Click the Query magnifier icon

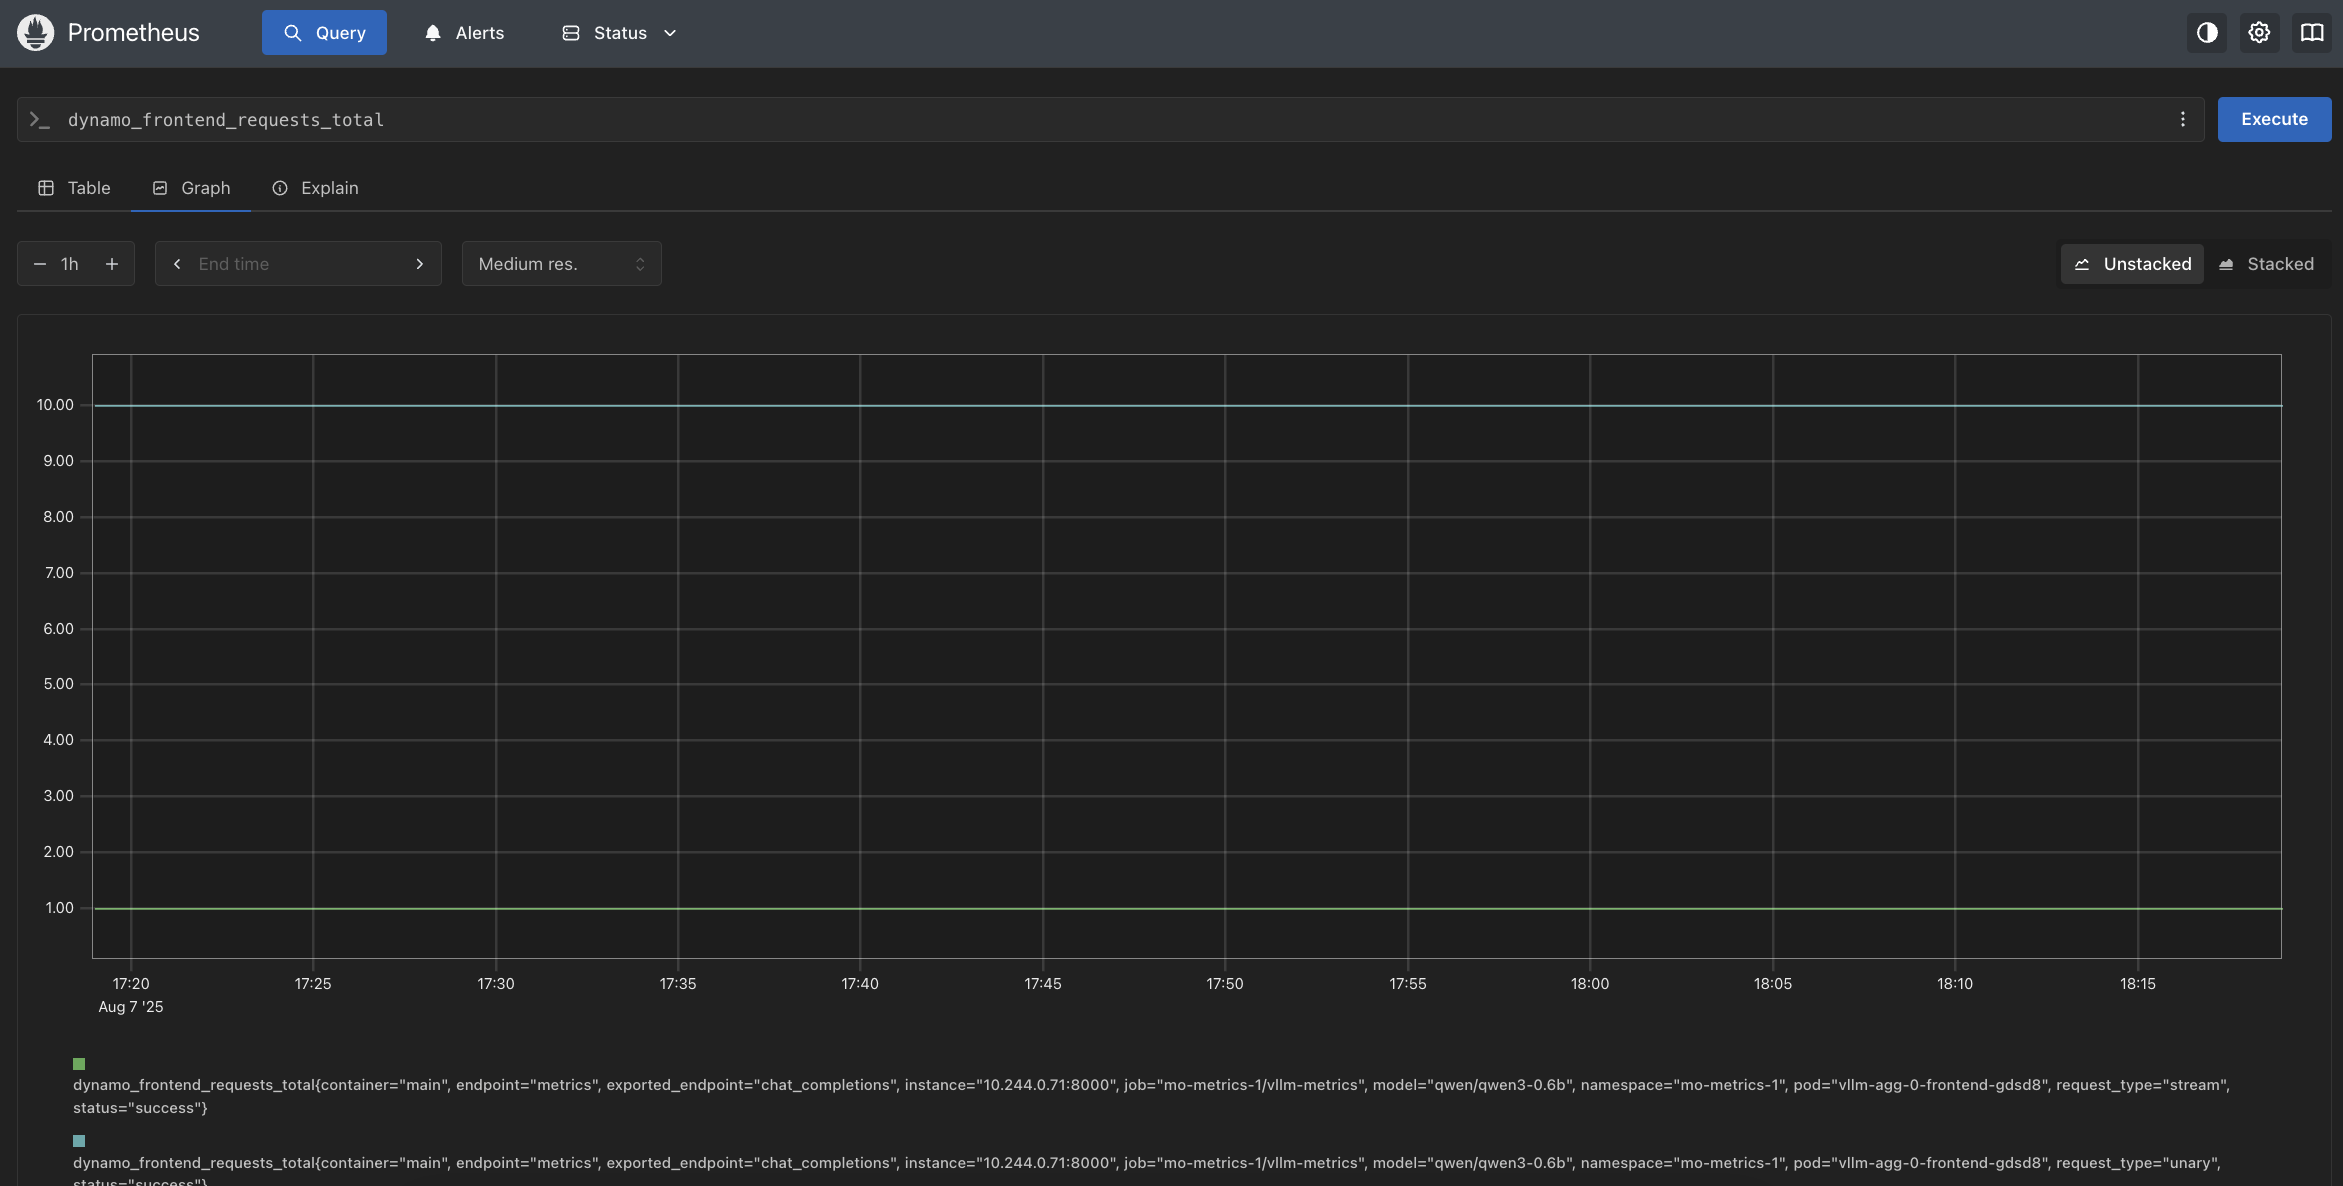pos(294,32)
